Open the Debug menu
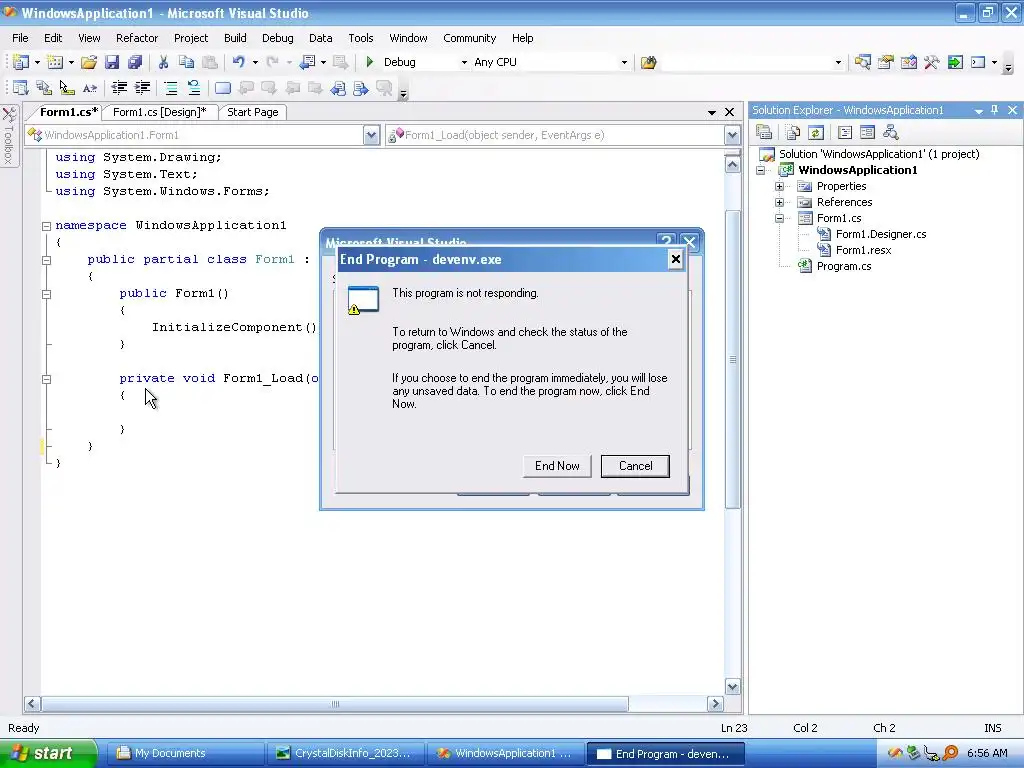The height and width of the screenshot is (768, 1024). (278, 38)
